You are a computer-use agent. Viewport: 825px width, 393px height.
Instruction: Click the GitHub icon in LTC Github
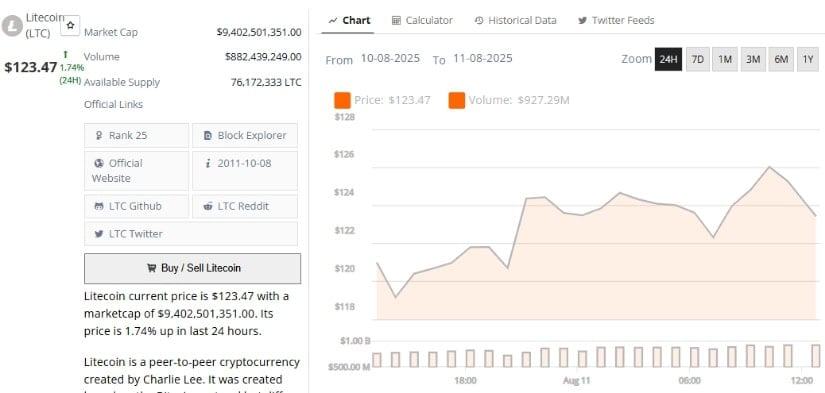[x=99, y=206]
